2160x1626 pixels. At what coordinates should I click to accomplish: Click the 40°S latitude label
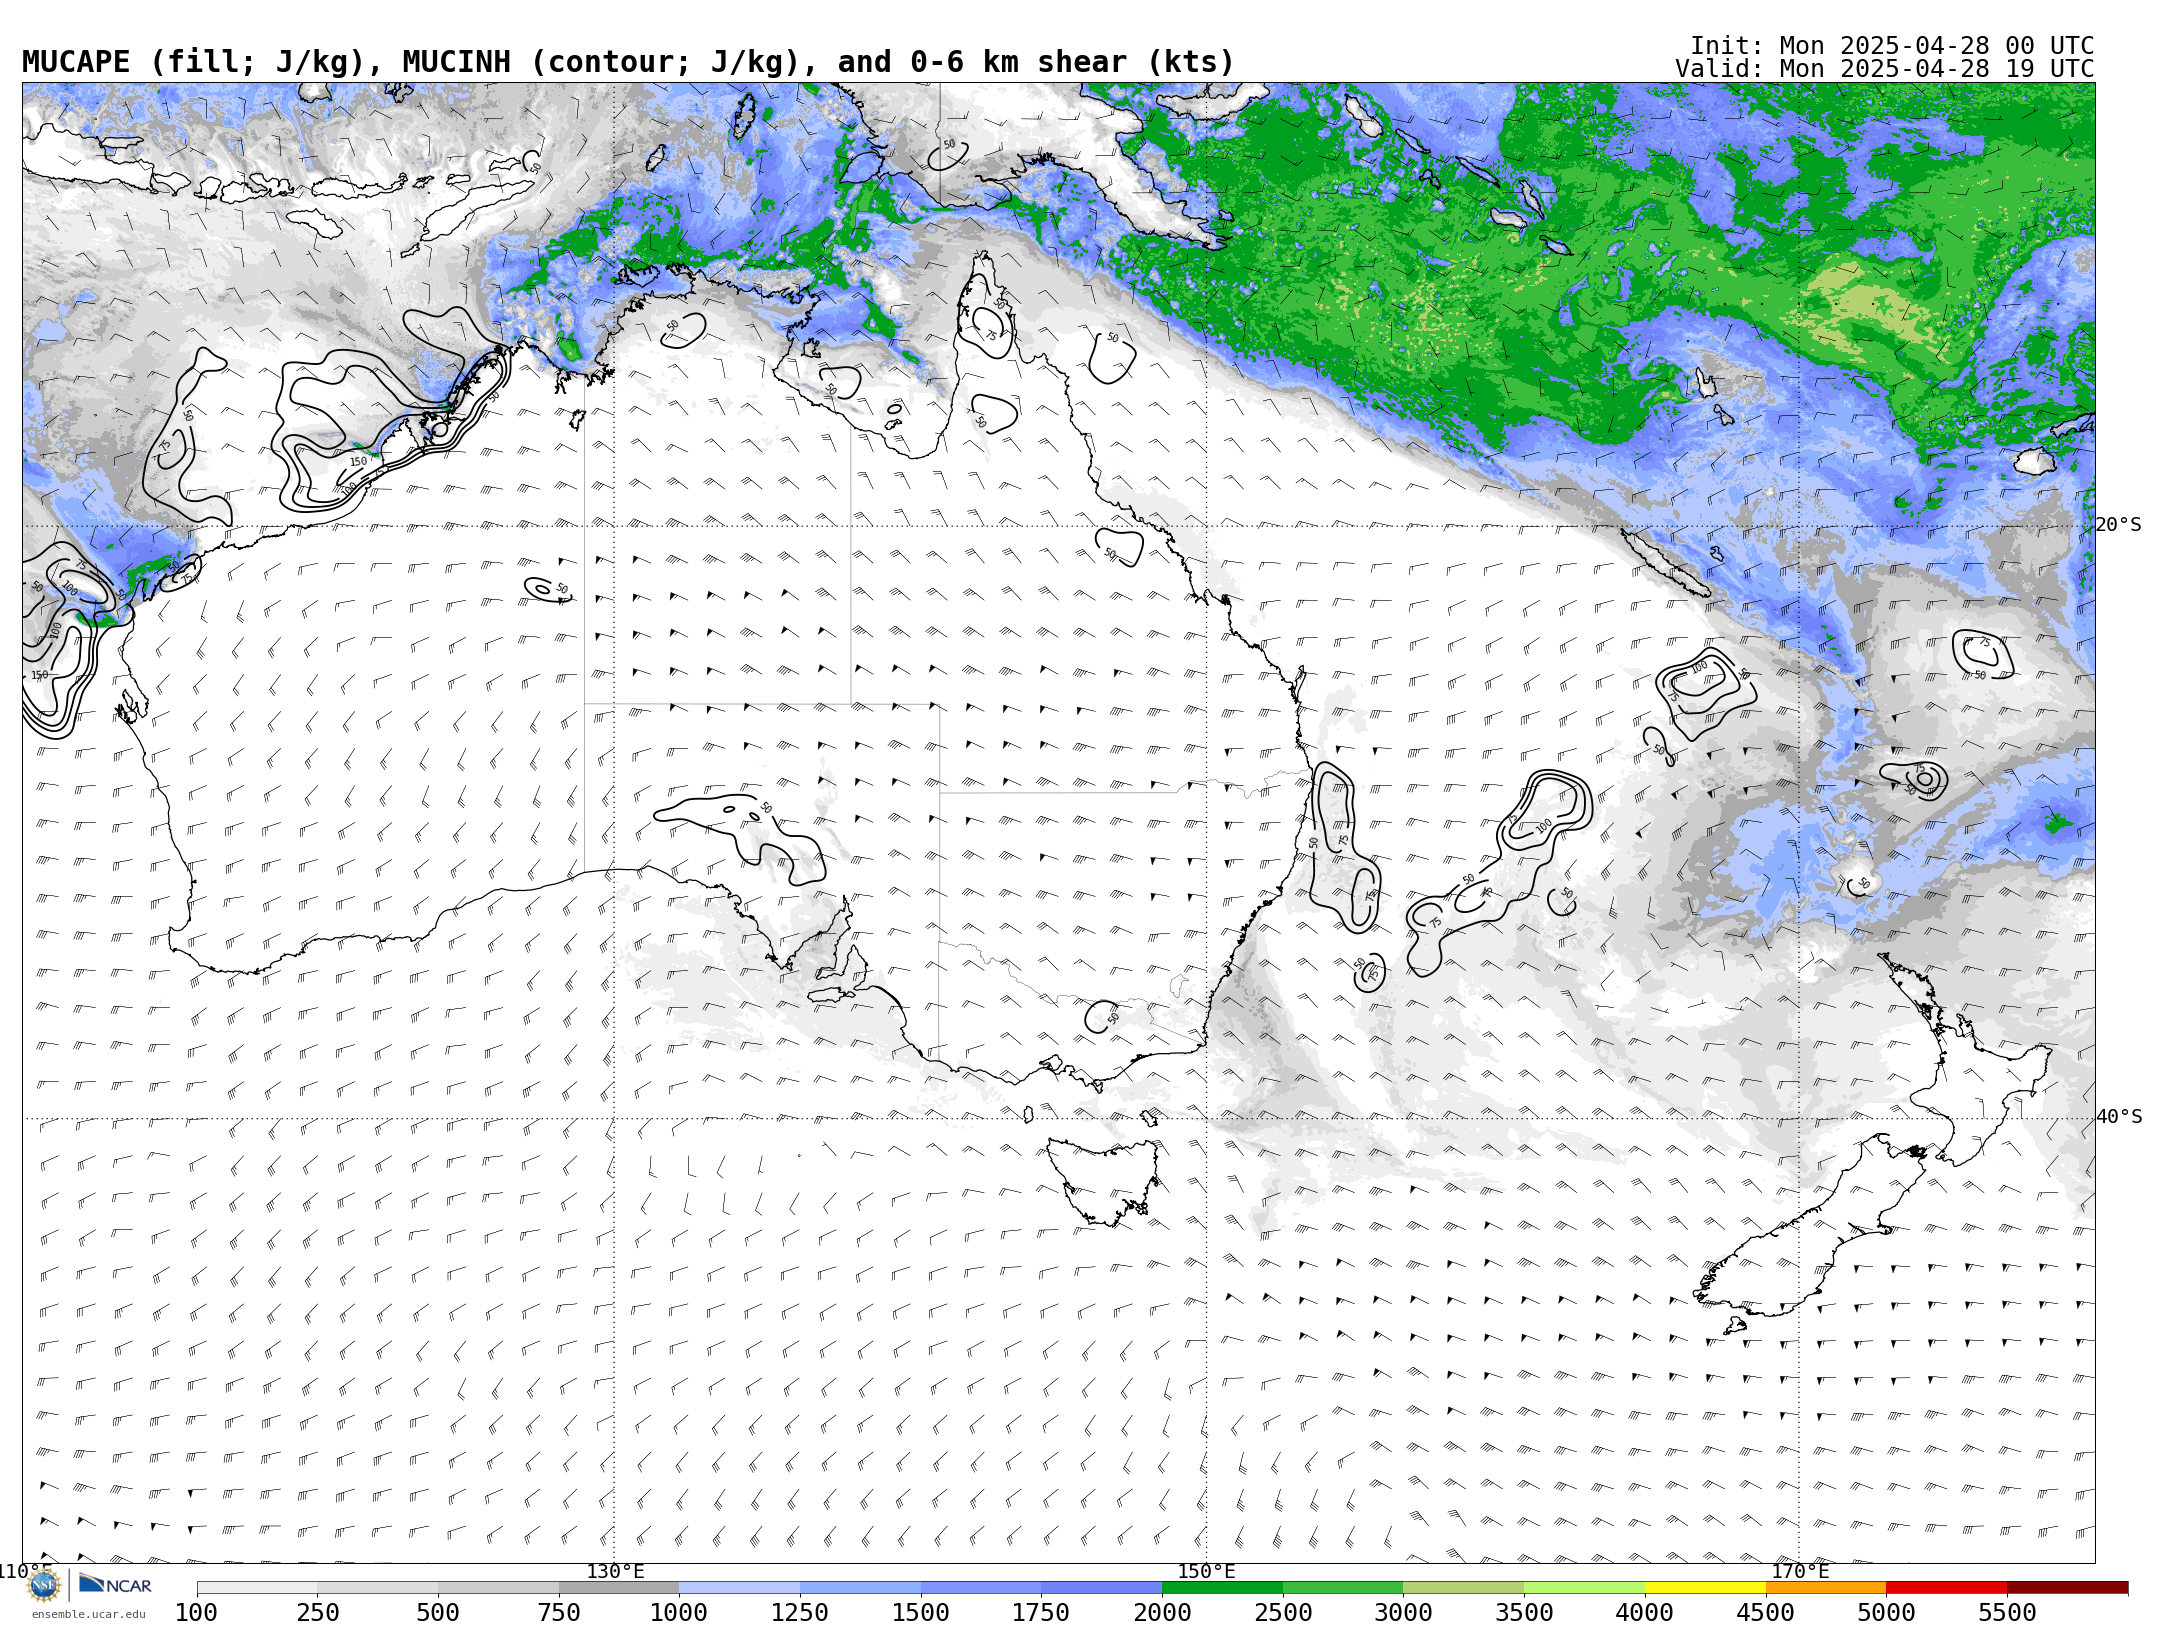click(2119, 1117)
